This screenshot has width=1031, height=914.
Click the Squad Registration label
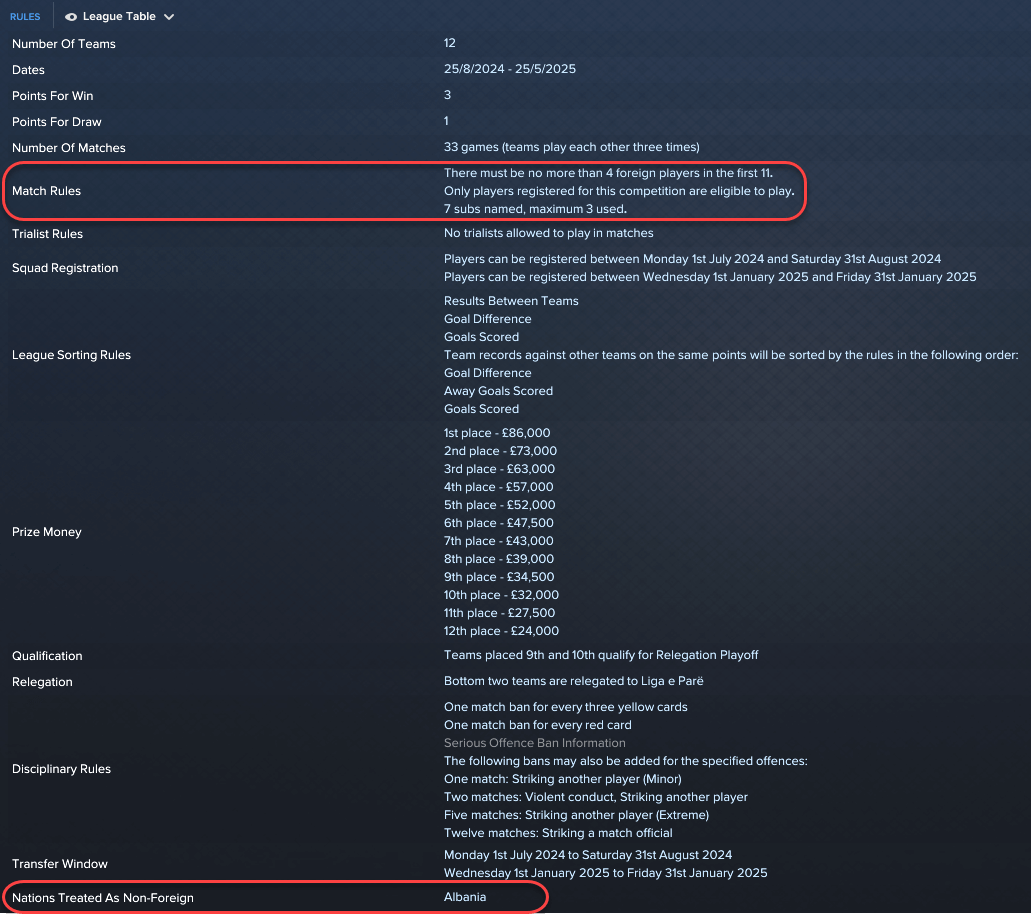(x=65, y=268)
